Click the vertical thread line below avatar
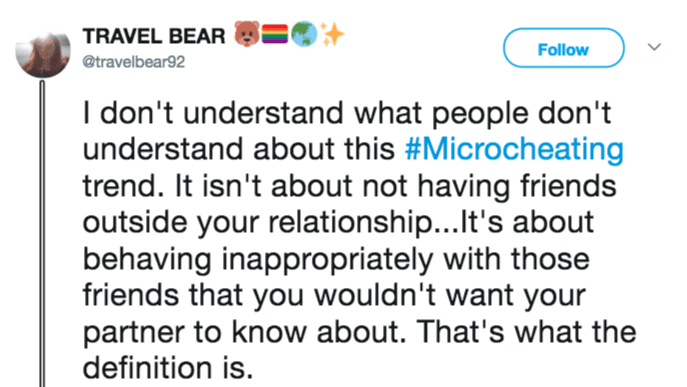Viewport: 687px width, 387px height. pyautogui.click(x=42, y=233)
